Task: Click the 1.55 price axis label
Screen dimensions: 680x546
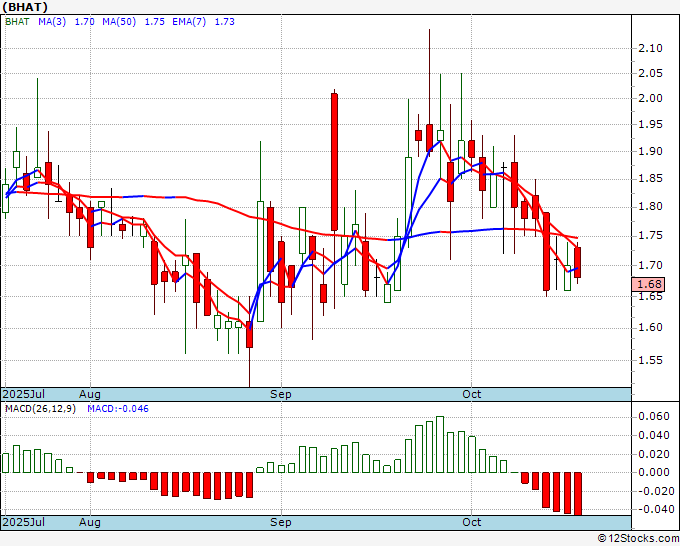Action: tap(651, 360)
